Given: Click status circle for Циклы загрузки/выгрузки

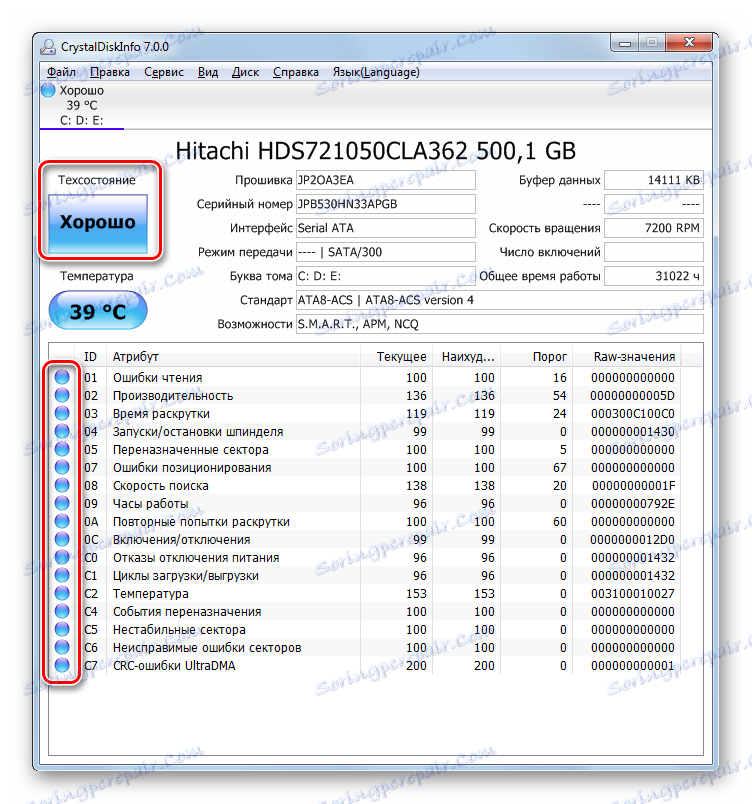Looking at the screenshot, I should [x=62, y=575].
